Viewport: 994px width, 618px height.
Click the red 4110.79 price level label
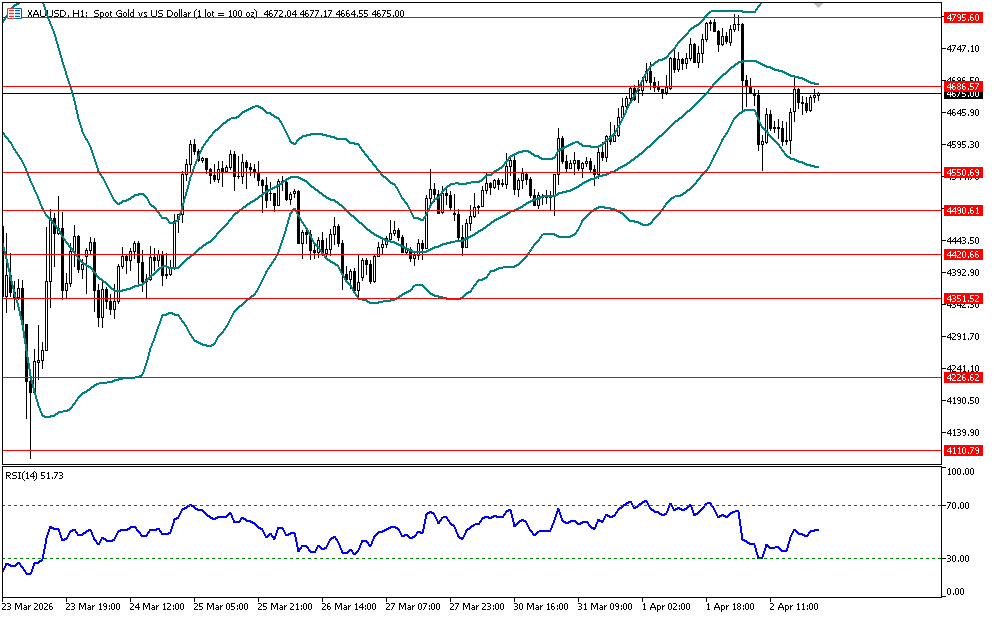pos(964,451)
